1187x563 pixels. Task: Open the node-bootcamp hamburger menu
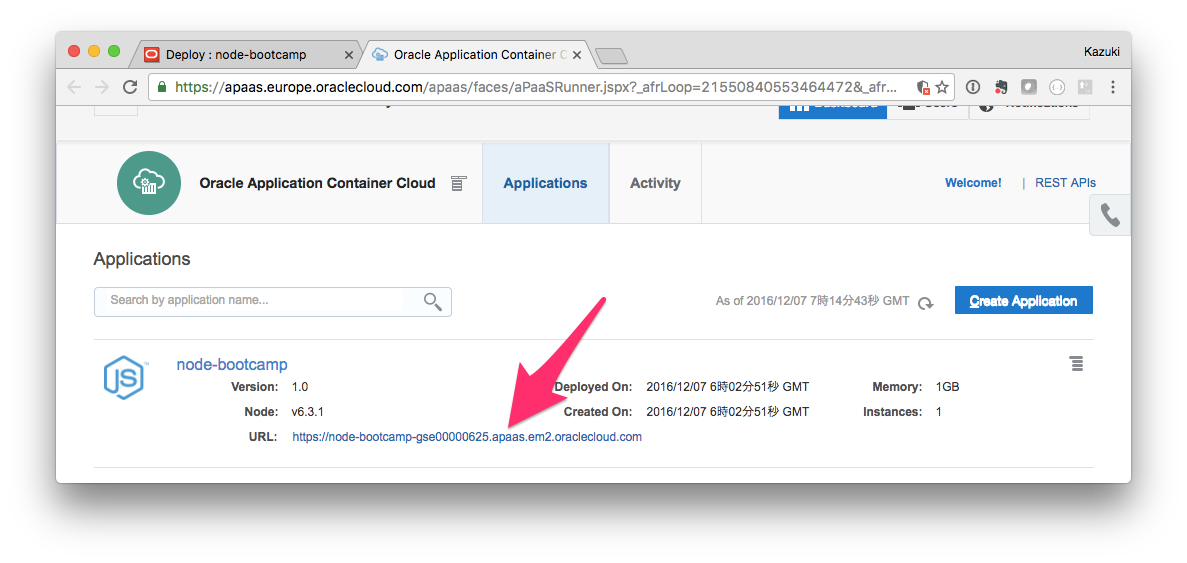pyautogui.click(x=1076, y=364)
